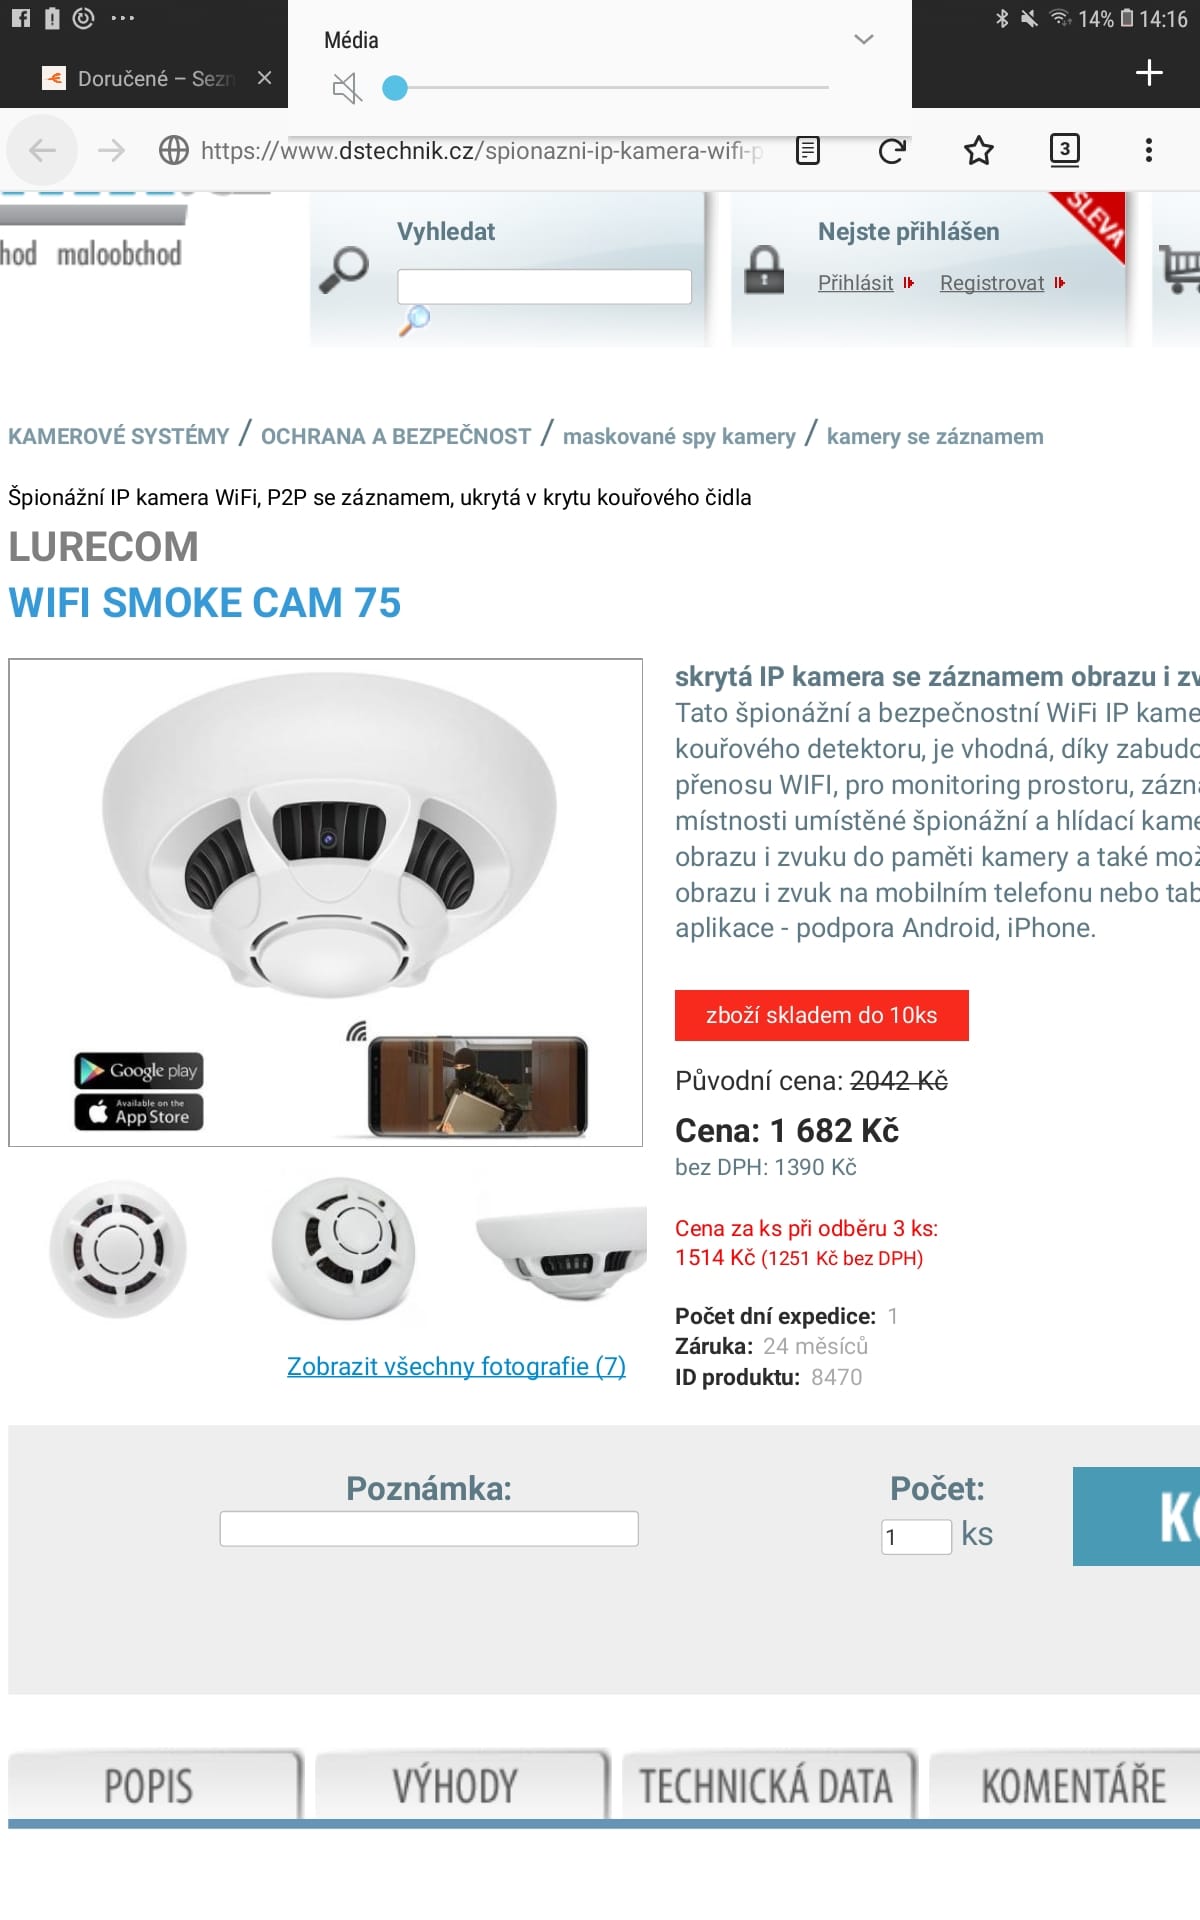Reload the page with refresh icon
This screenshot has width=1200, height=1920.
pos(892,151)
